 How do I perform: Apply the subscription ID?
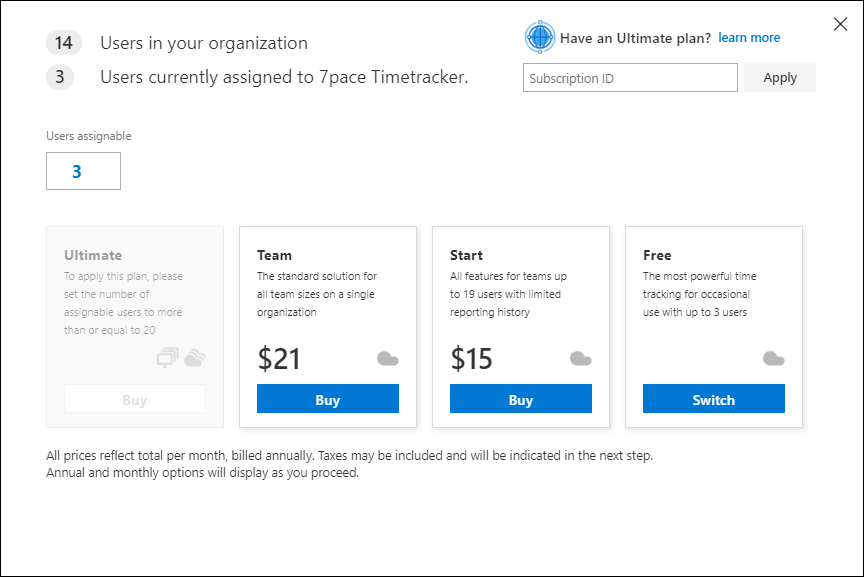[x=780, y=78]
